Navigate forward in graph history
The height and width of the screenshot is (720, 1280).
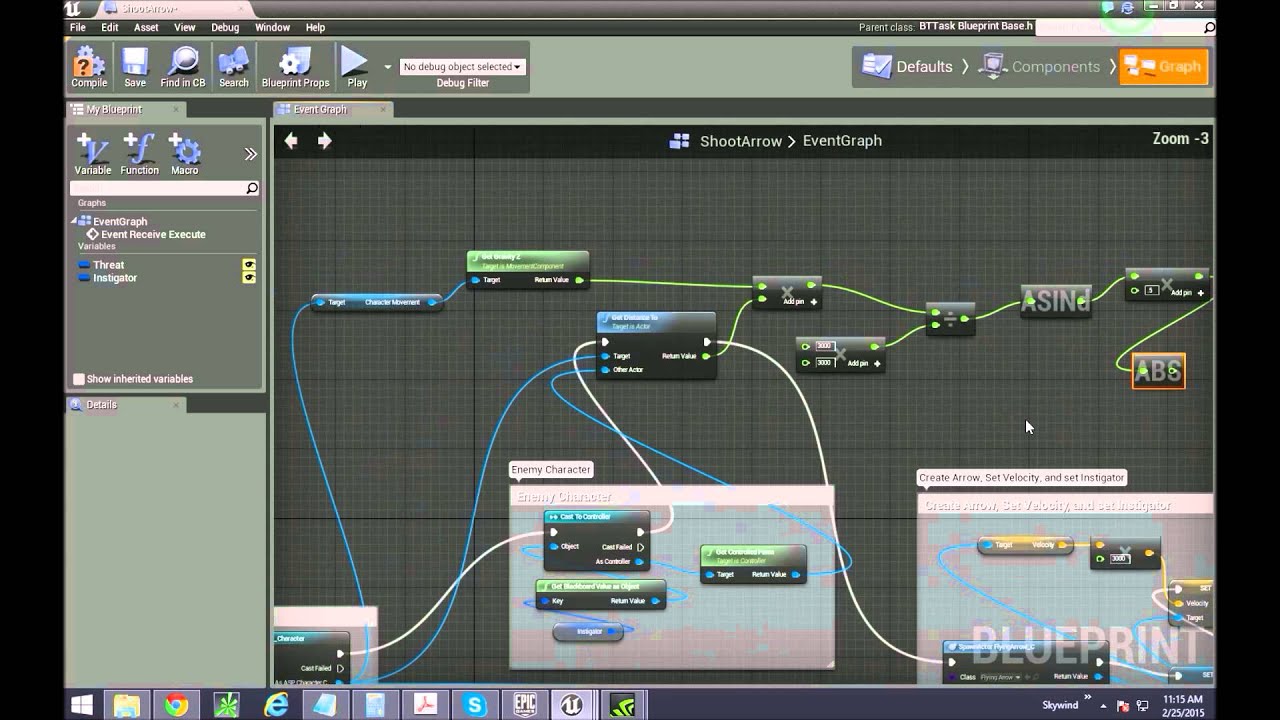click(324, 141)
